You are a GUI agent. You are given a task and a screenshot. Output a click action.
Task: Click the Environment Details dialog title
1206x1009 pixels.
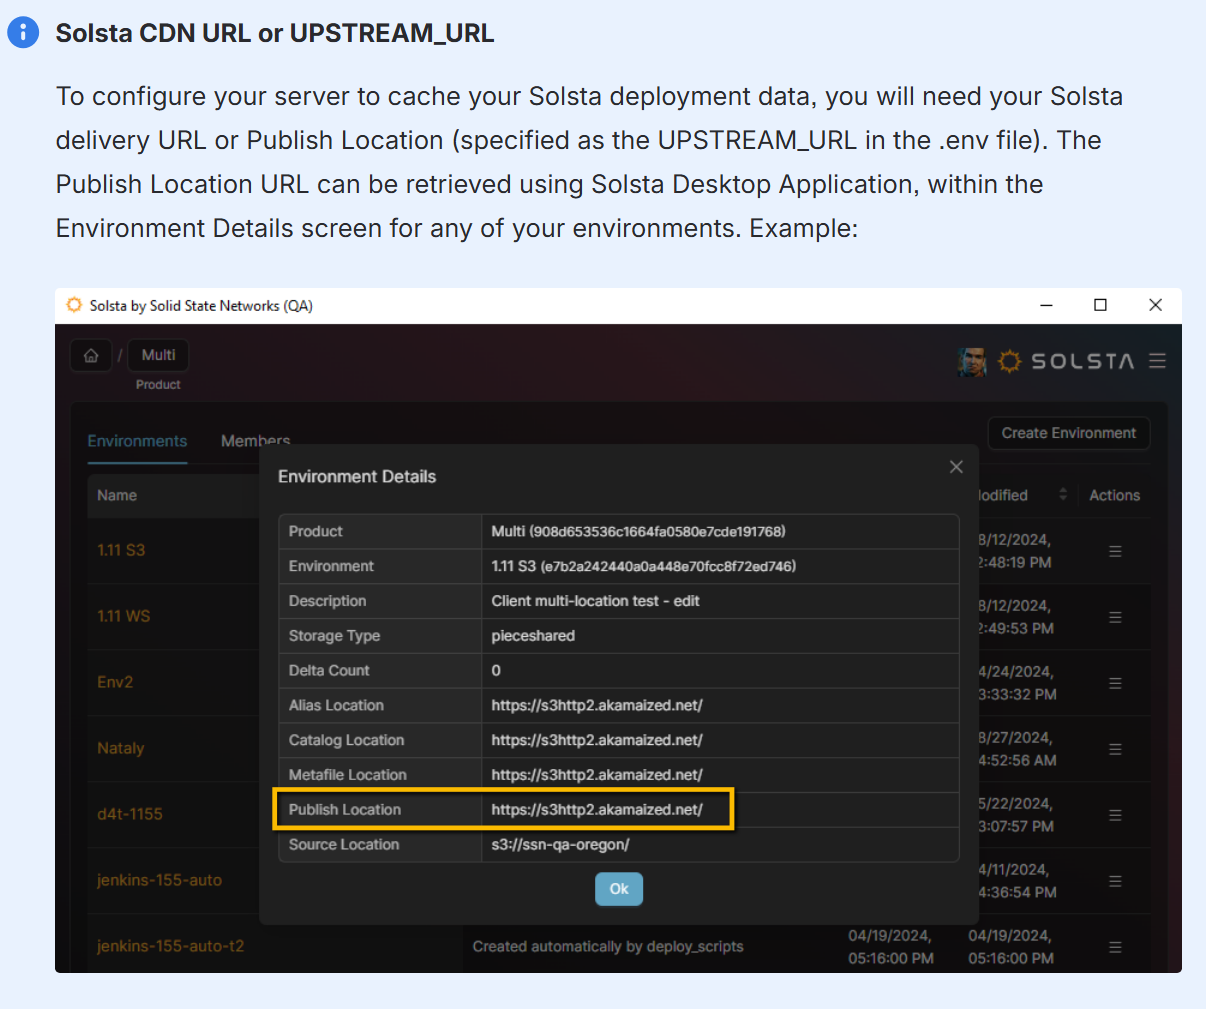click(x=357, y=476)
